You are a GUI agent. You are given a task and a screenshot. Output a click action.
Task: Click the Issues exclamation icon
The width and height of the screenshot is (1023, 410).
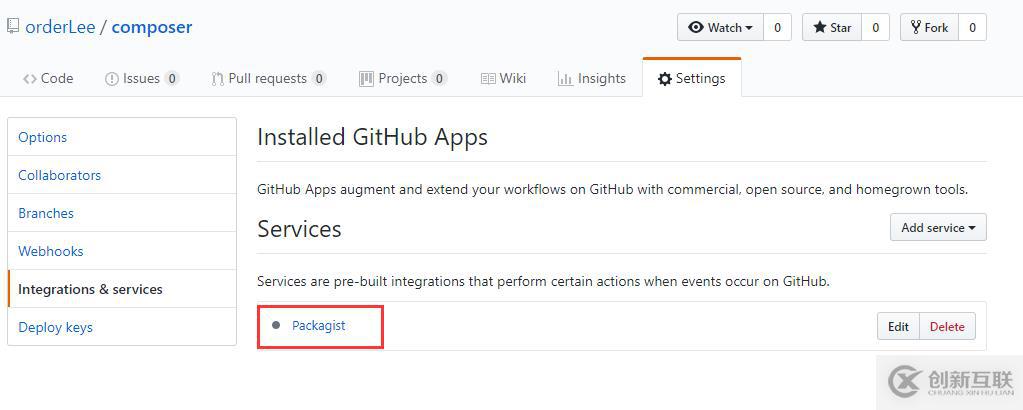(112, 79)
